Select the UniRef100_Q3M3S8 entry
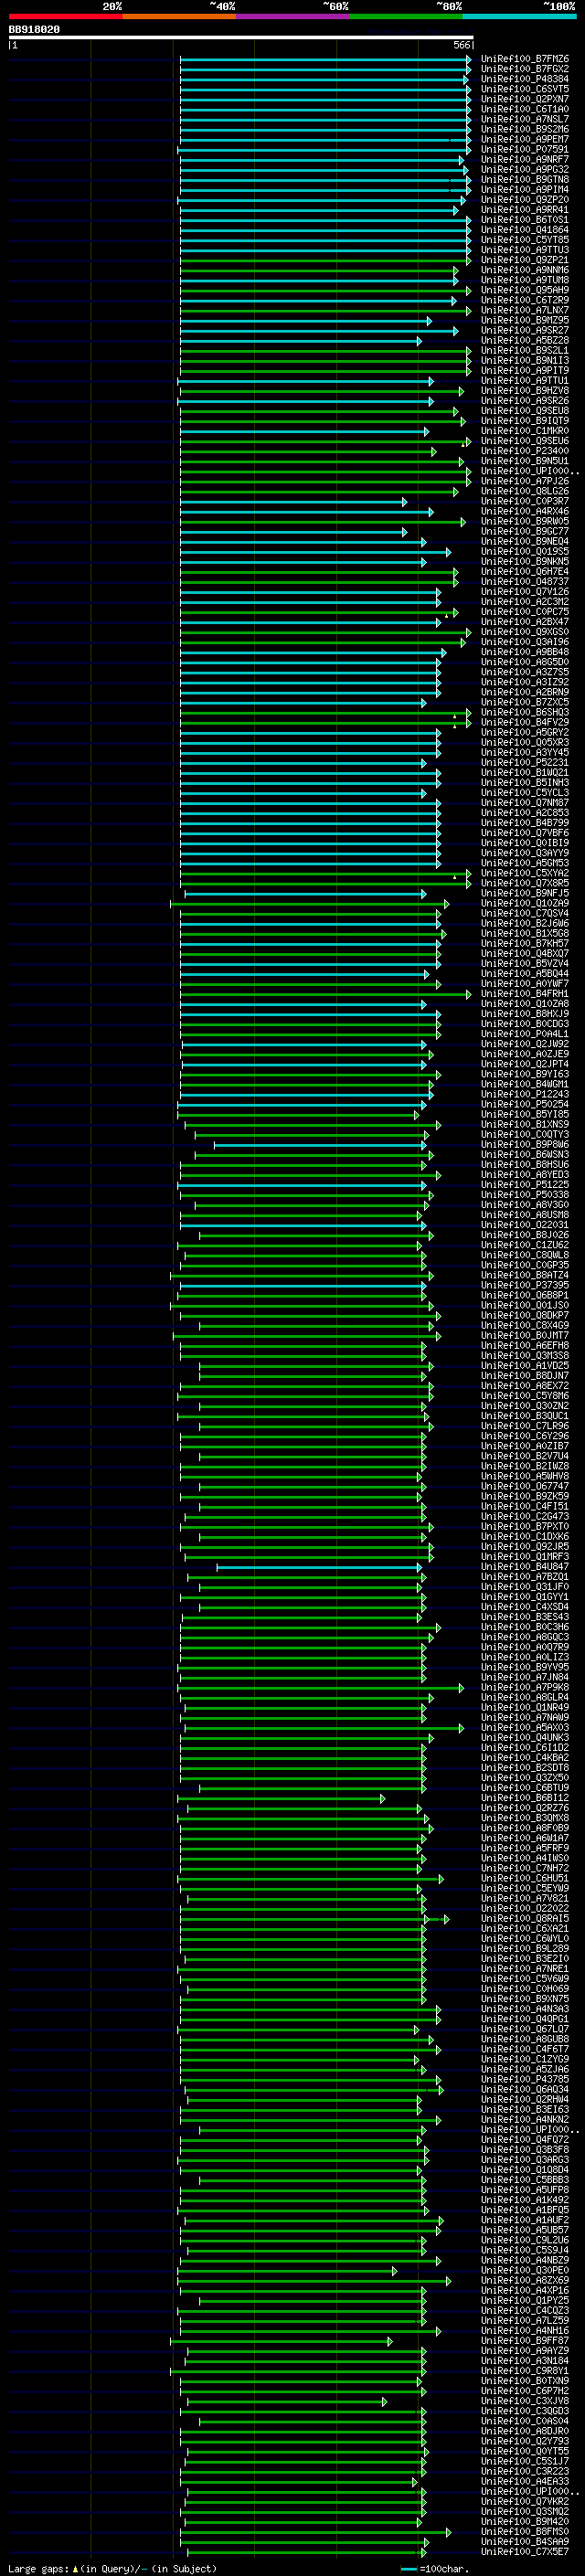The image size is (585, 2576). [x=525, y=1355]
